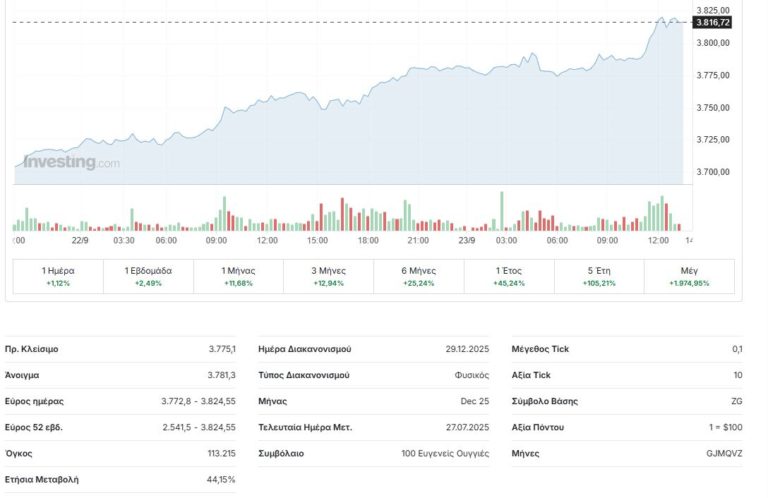Click the Investing.com watermark logo on chart
Viewport: 768px width, 498px height.
[71, 162]
